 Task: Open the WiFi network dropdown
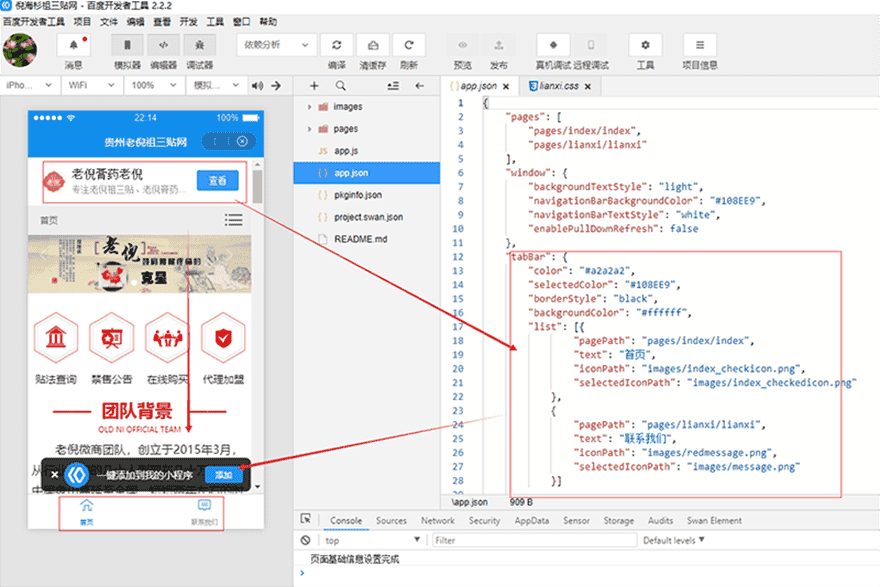tap(90, 85)
